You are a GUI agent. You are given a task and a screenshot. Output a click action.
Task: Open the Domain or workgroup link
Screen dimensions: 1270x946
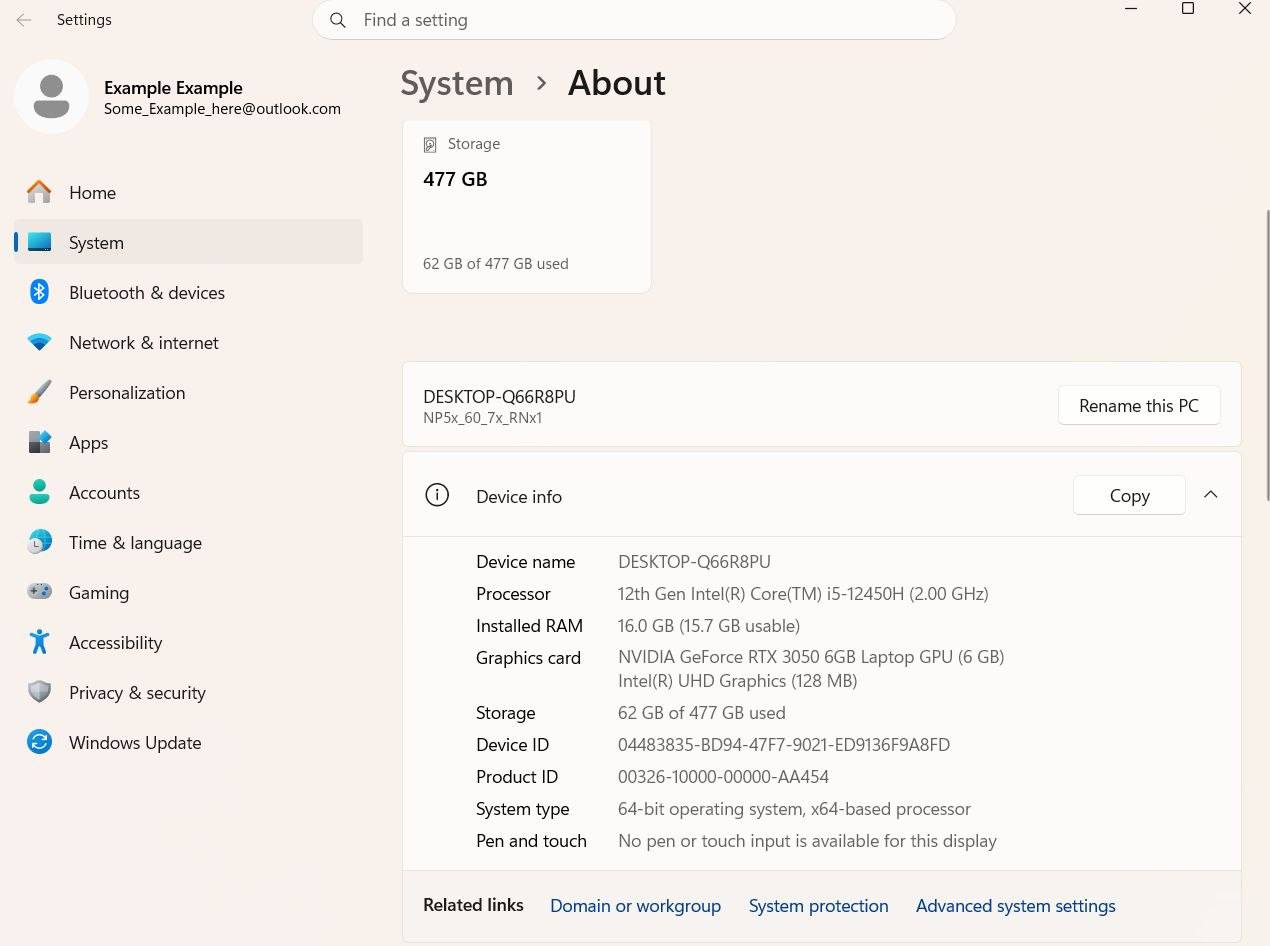(635, 906)
